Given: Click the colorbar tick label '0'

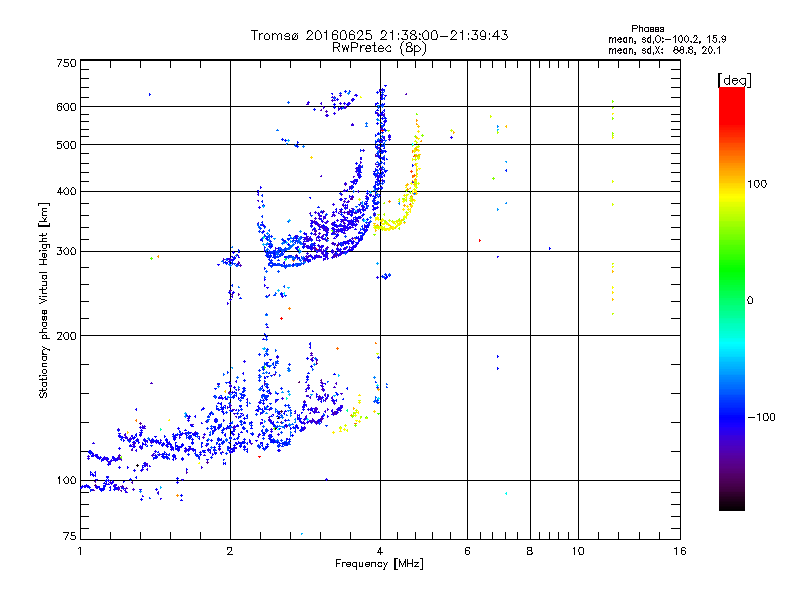Looking at the screenshot, I should click(x=750, y=301).
